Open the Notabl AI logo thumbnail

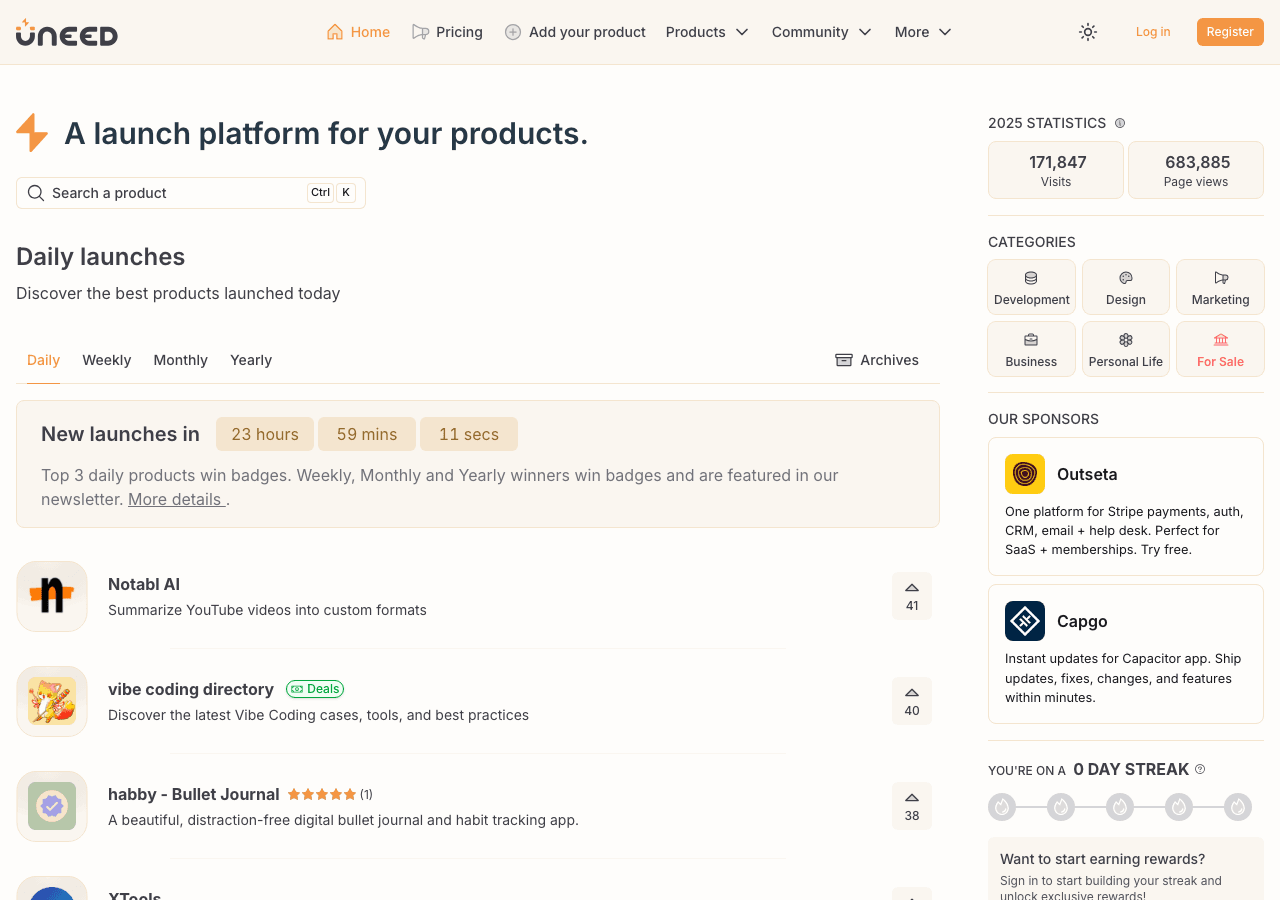pos(52,596)
